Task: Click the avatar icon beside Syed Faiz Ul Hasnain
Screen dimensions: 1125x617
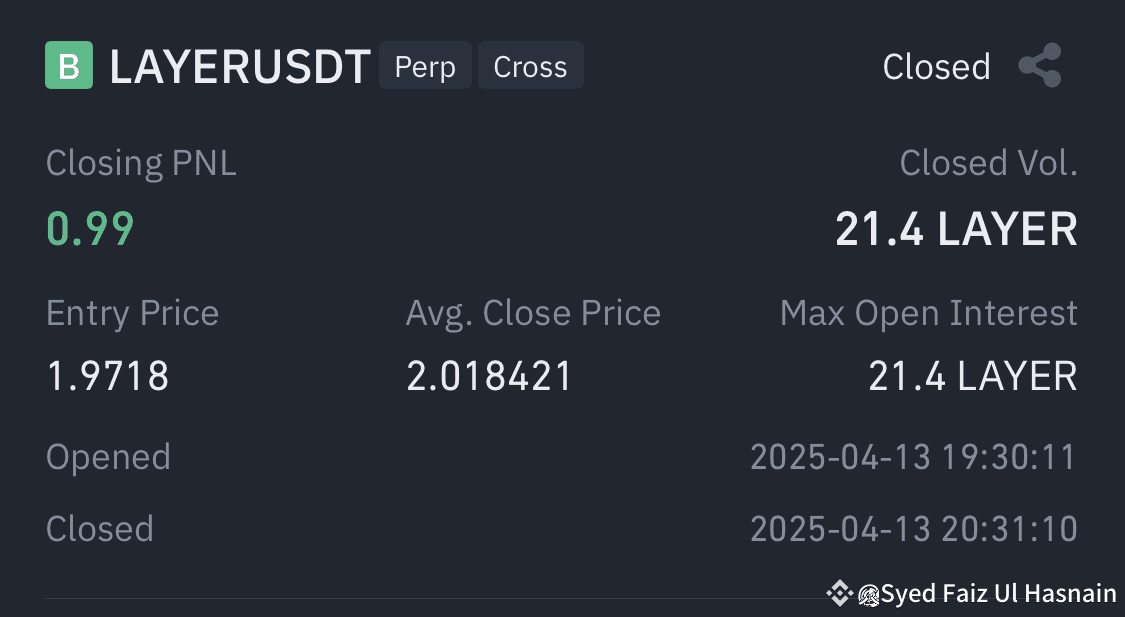Action: pos(869,595)
